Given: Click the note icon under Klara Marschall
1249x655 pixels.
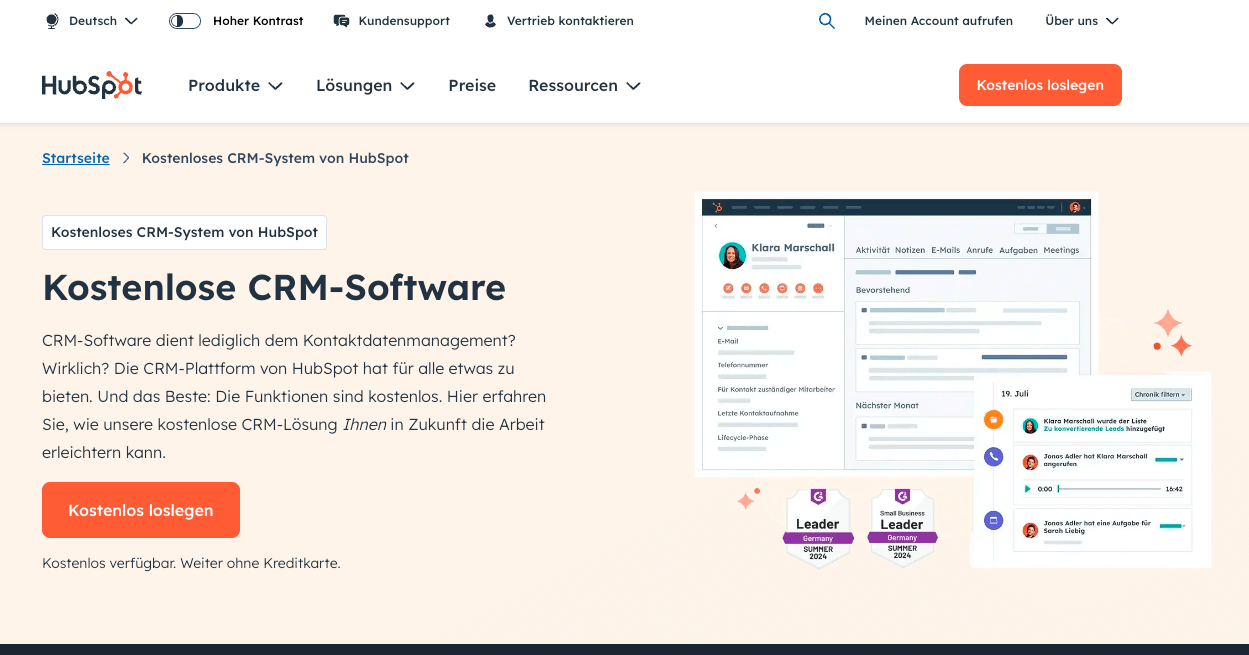Looking at the screenshot, I should coord(728,289).
